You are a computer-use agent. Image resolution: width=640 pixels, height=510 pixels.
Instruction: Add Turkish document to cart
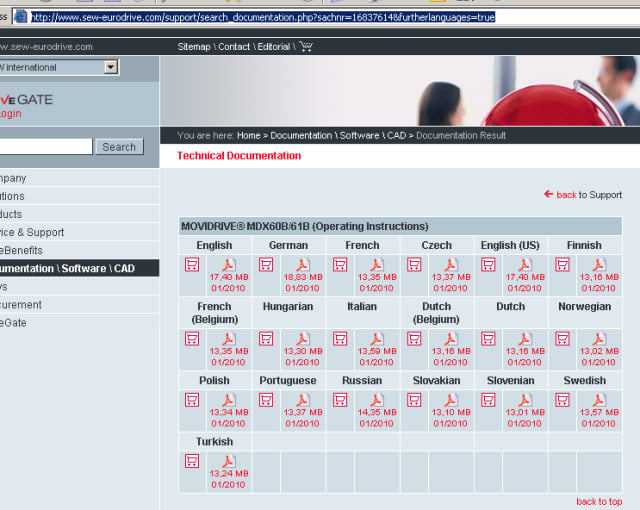coord(192,461)
